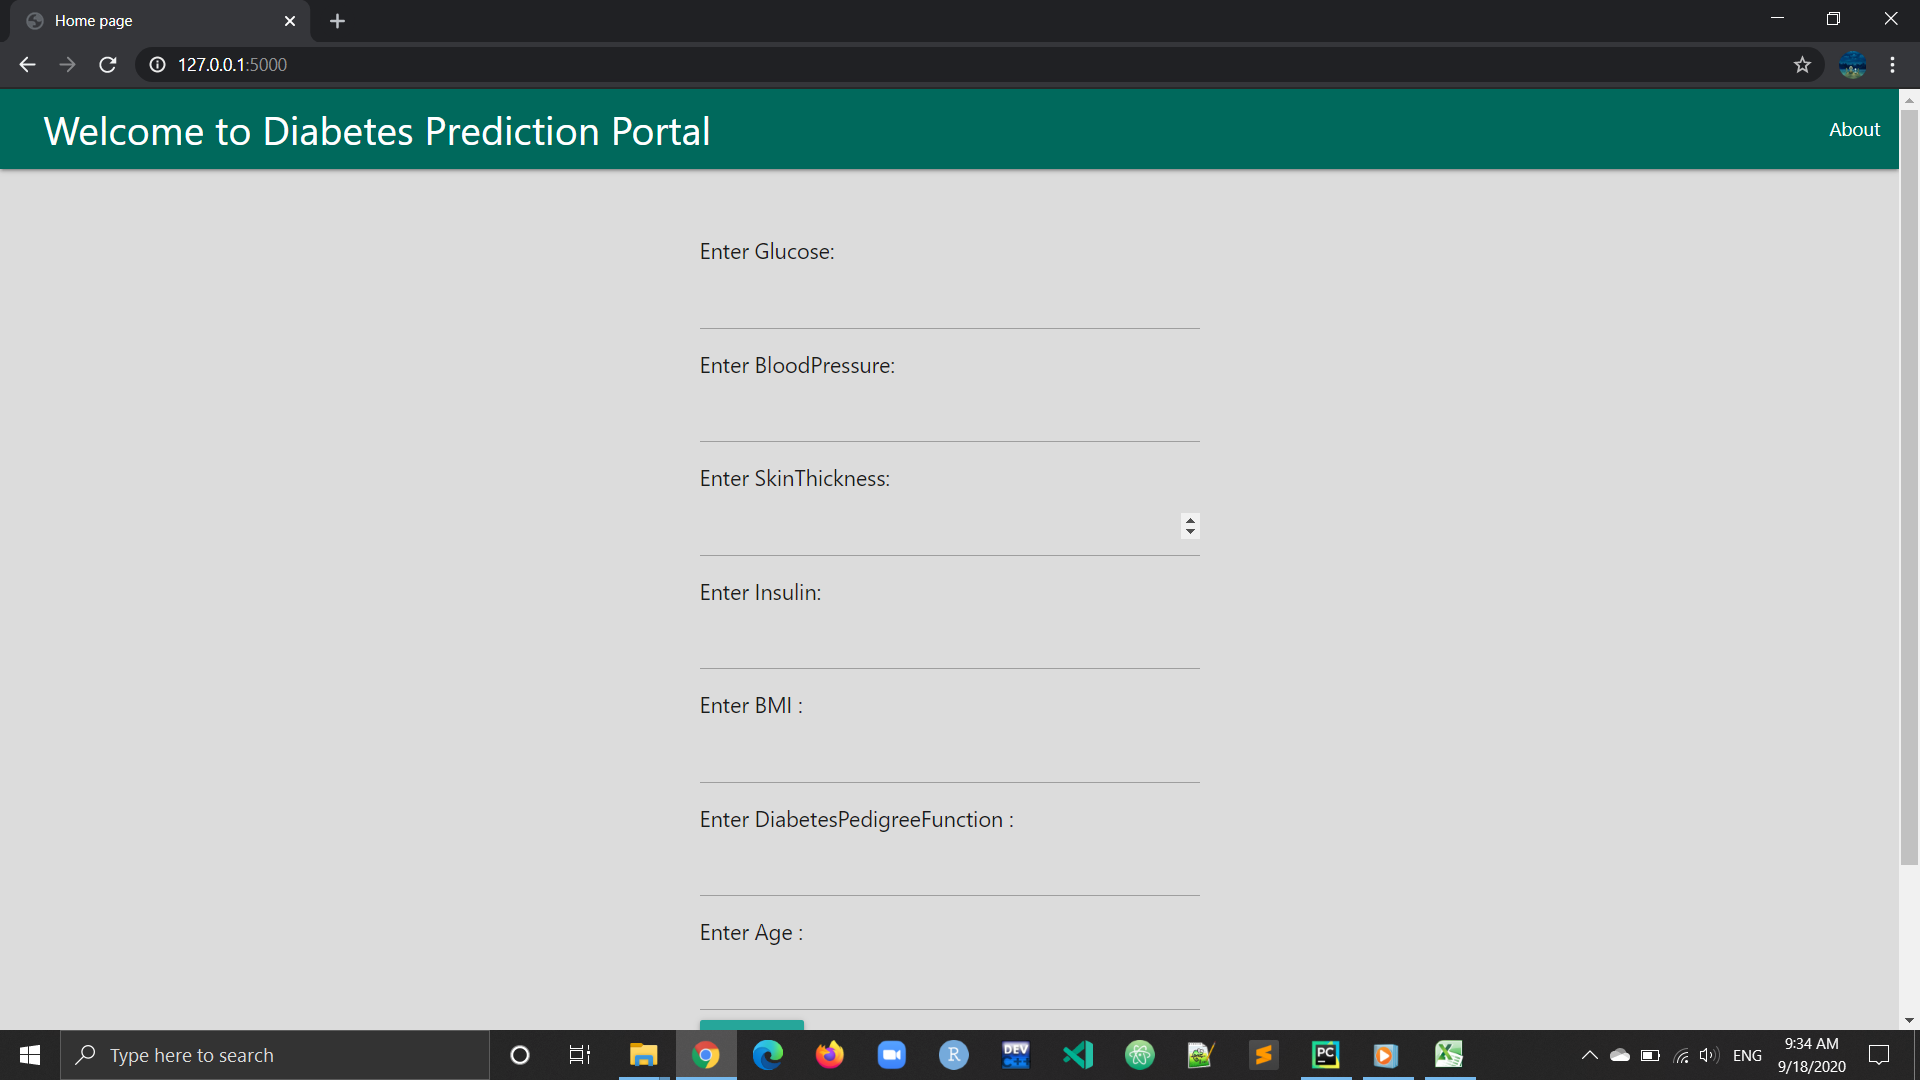Viewport: 1920px width, 1080px height.
Task: Launch Firefox from the taskbar
Action: [830, 1055]
